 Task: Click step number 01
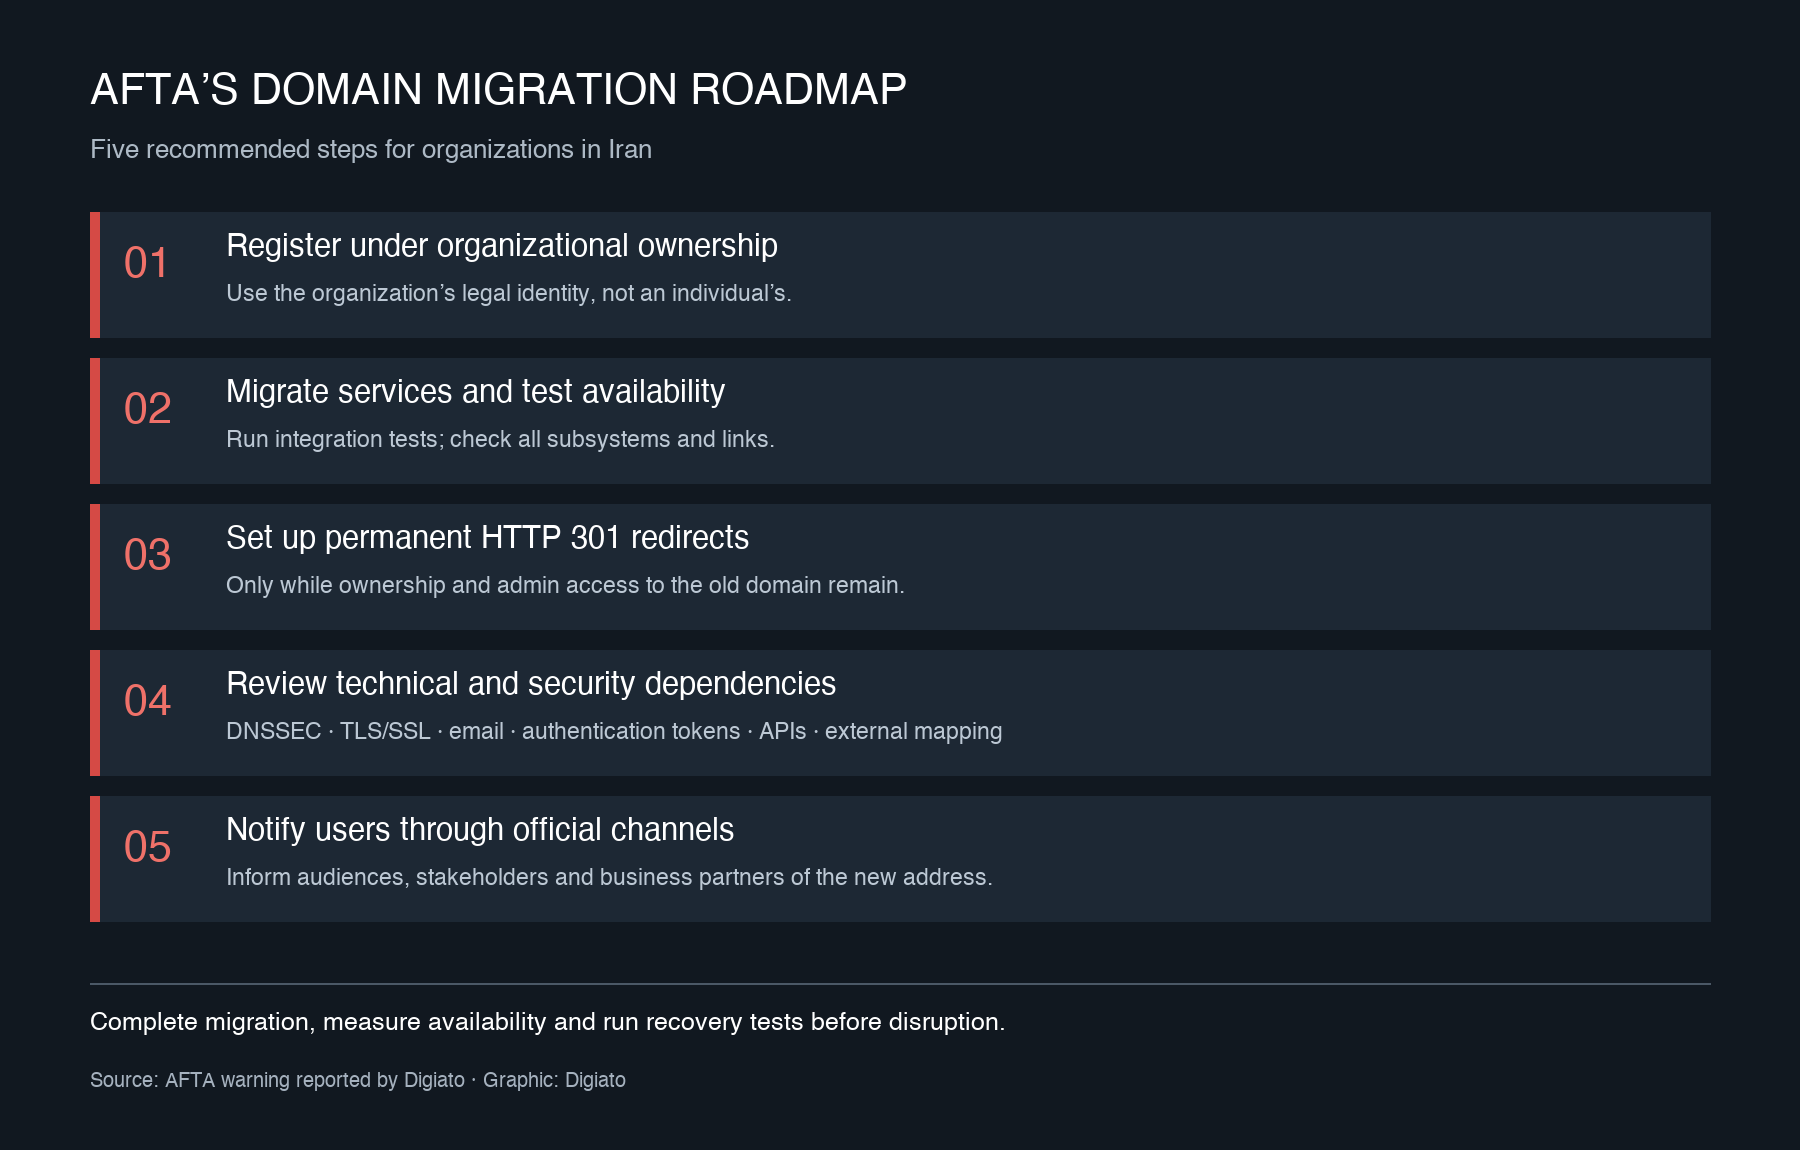(146, 263)
